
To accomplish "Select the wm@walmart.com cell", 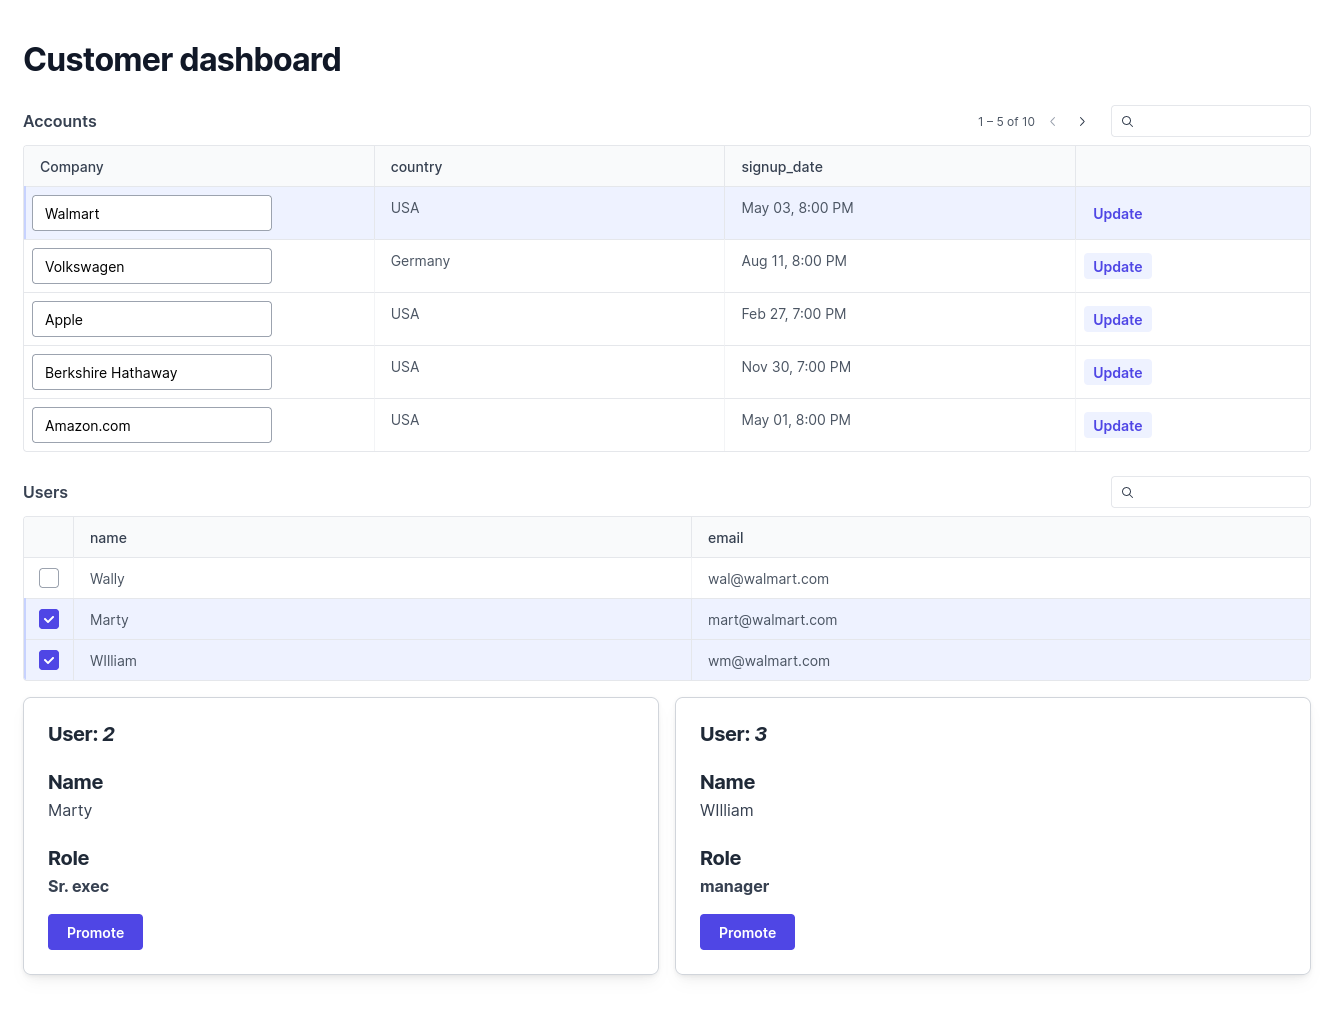I will 1001,660.
